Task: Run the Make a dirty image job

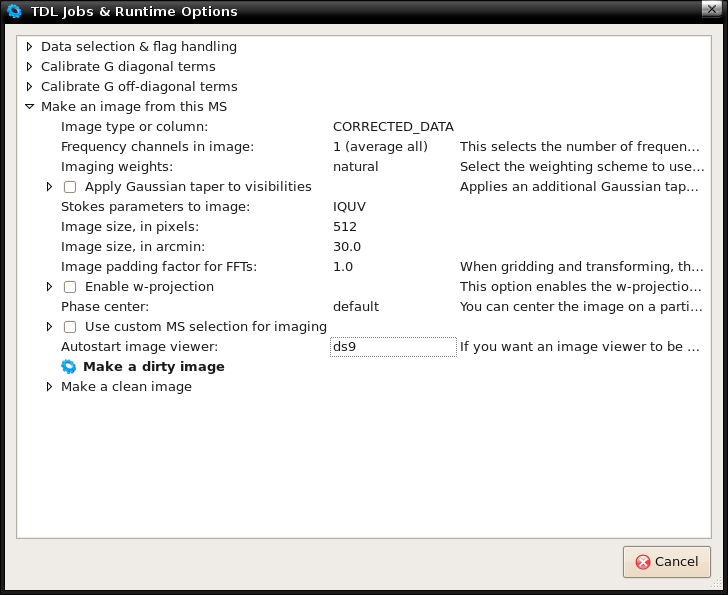Action: tap(154, 367)
